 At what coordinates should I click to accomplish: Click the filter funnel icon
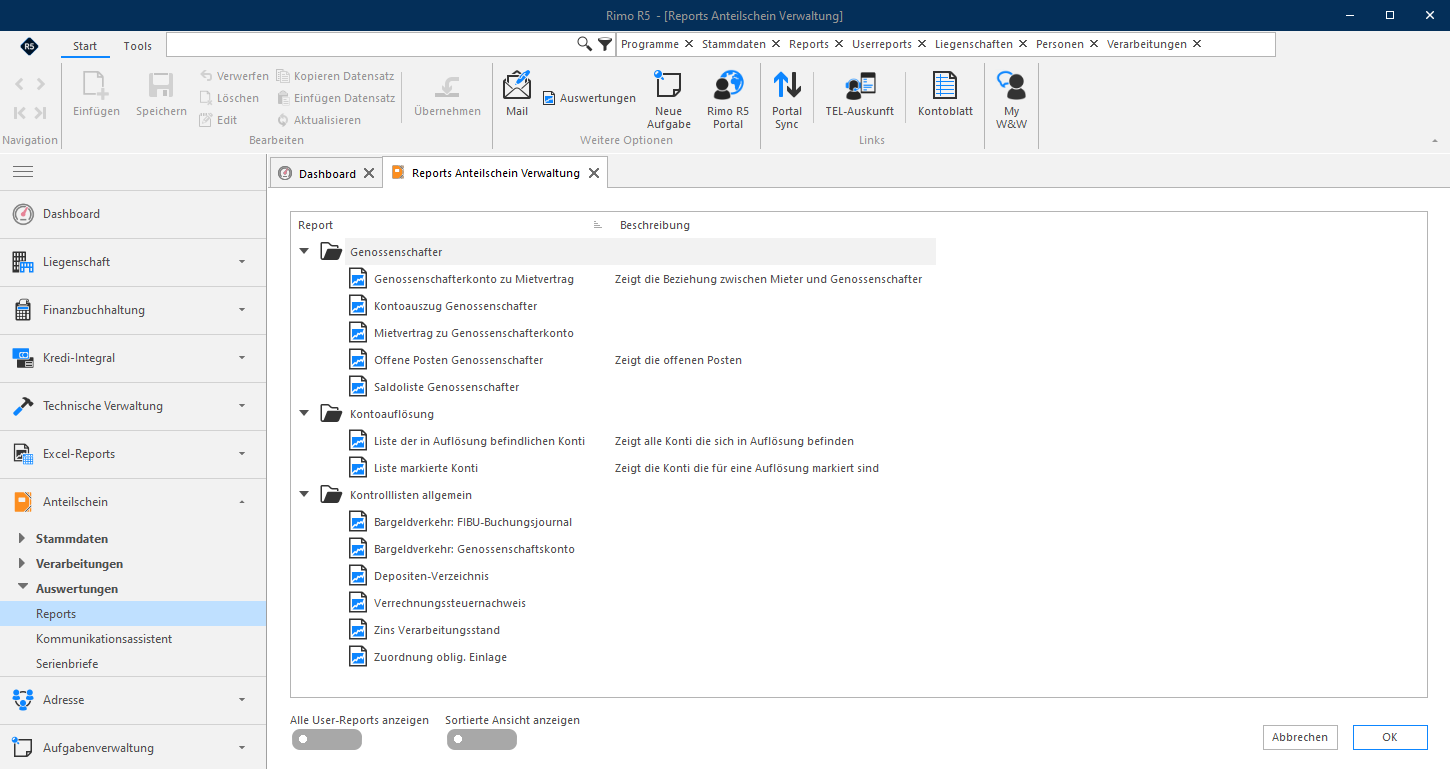tap(605, 44)
